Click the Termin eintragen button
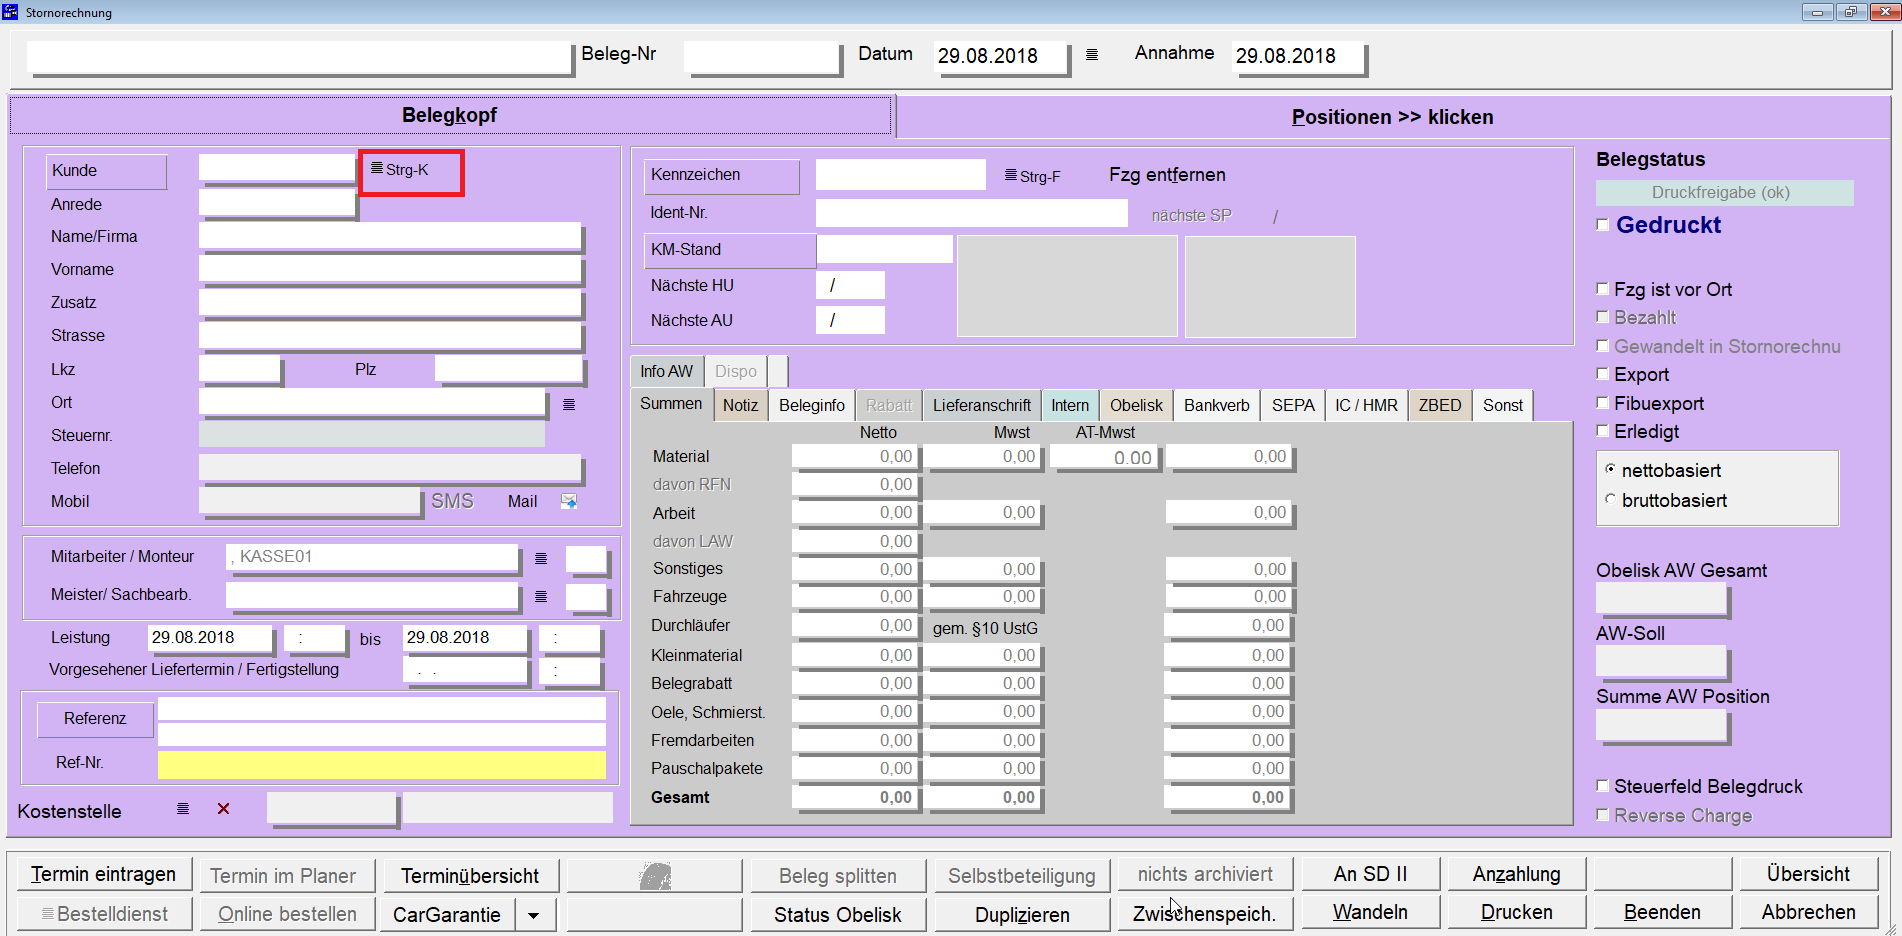This screenshot has height=936, width=1902. click(103, 874)
